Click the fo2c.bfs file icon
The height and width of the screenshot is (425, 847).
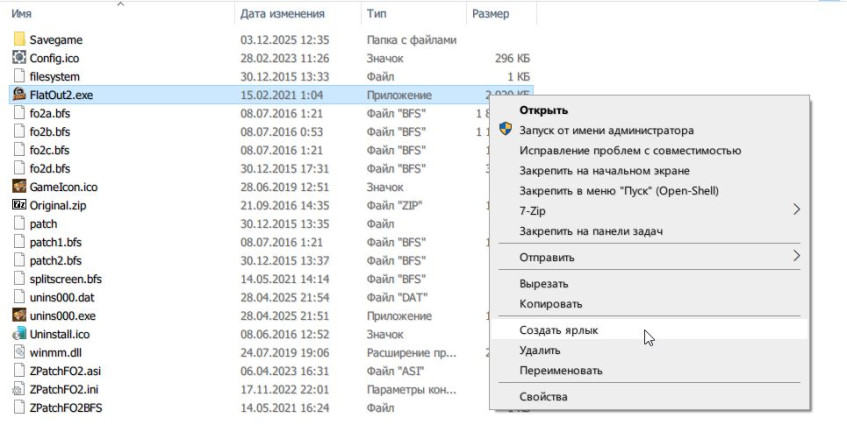tap(19, 149)
